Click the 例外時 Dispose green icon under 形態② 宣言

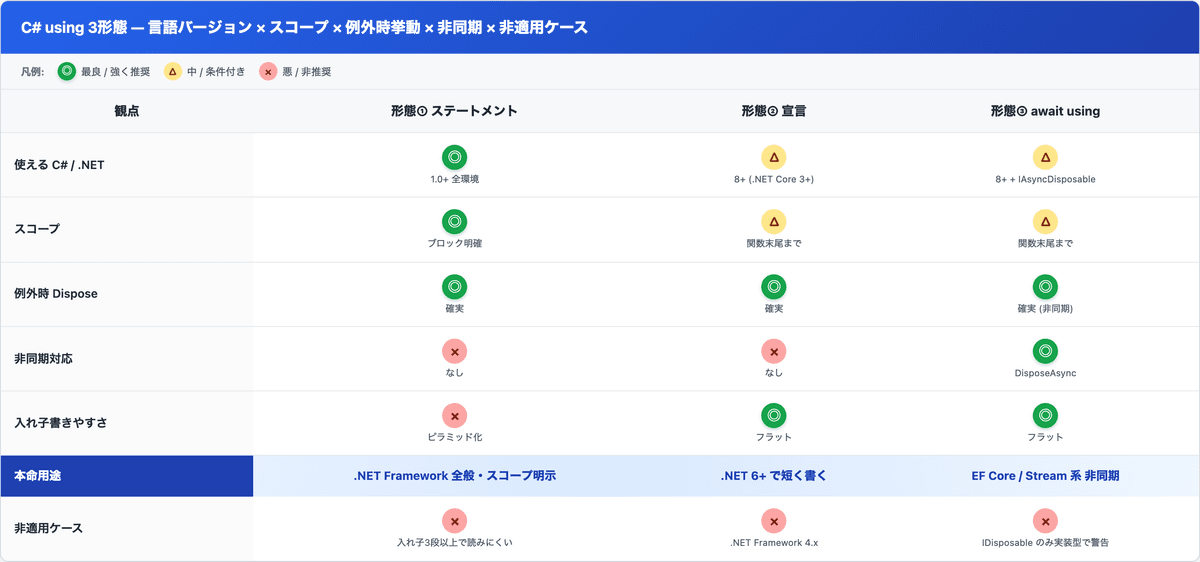tap(773, 287)
